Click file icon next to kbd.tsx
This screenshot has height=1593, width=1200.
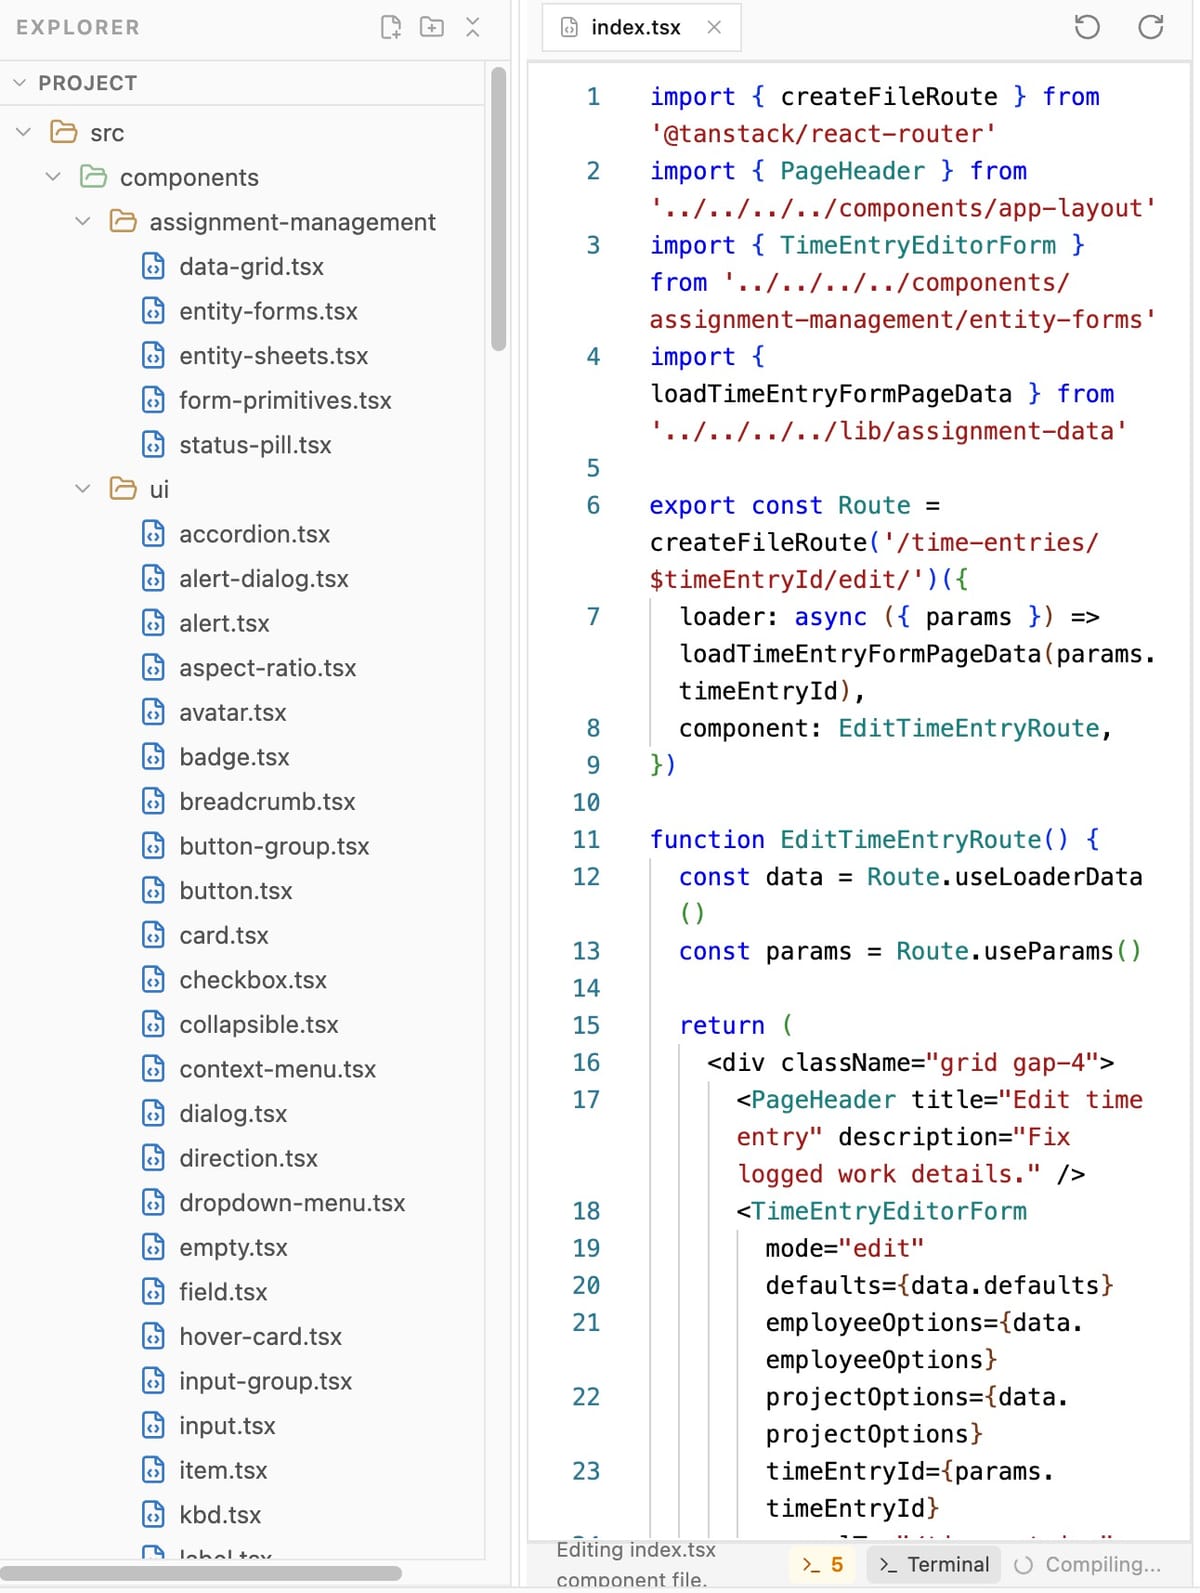153,1515
